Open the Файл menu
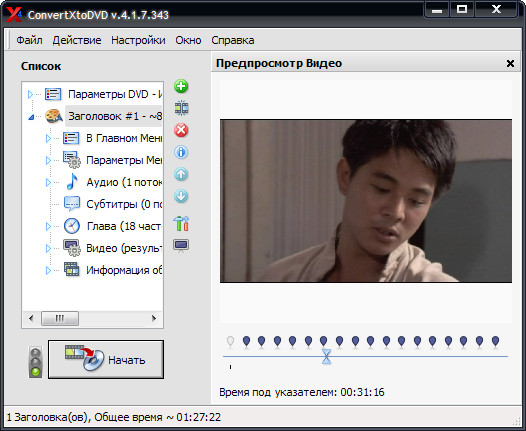 tap(30, 40)
